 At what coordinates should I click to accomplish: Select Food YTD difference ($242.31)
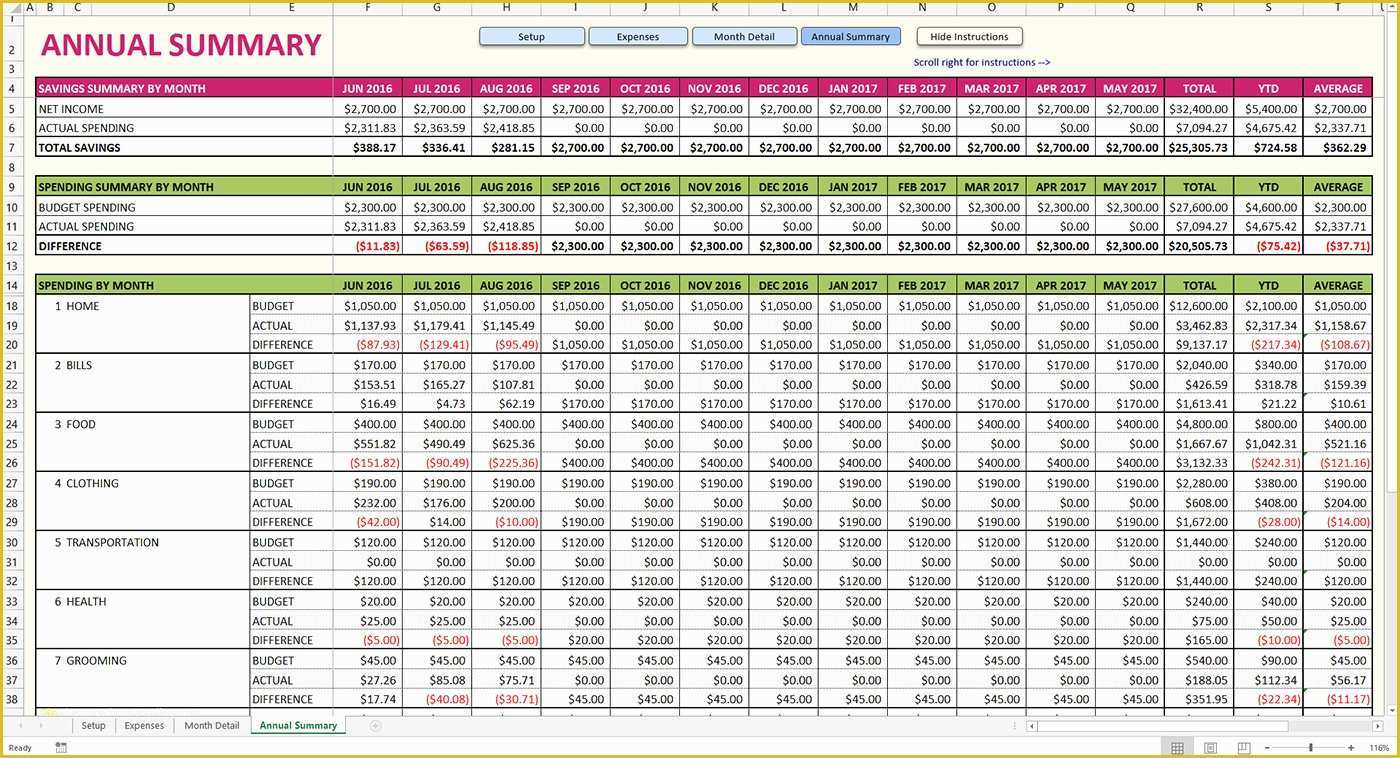(x=1268, y=463)
